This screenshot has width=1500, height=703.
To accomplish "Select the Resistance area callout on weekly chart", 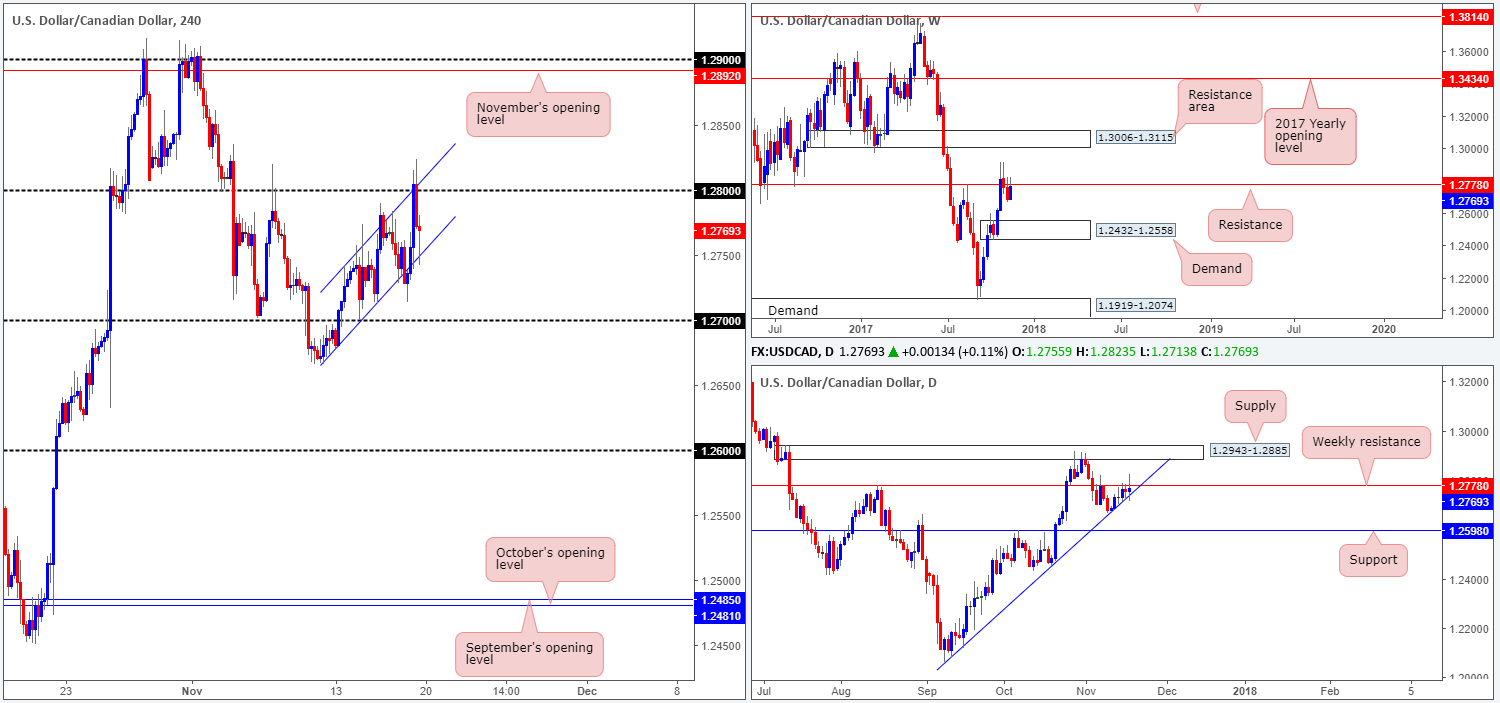I will (x=1219, y=101).
